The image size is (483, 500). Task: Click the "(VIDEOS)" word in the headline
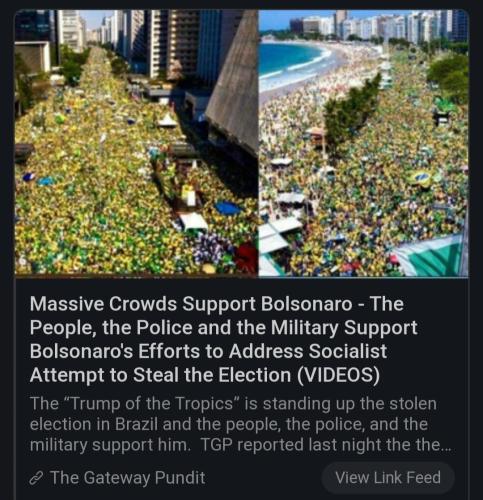tap(338, 375)
